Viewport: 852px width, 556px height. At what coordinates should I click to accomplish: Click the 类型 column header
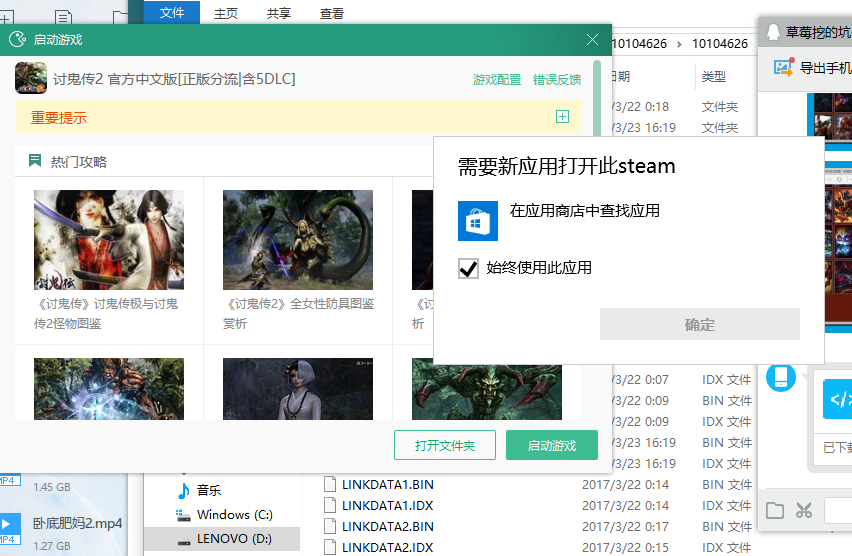713,77
